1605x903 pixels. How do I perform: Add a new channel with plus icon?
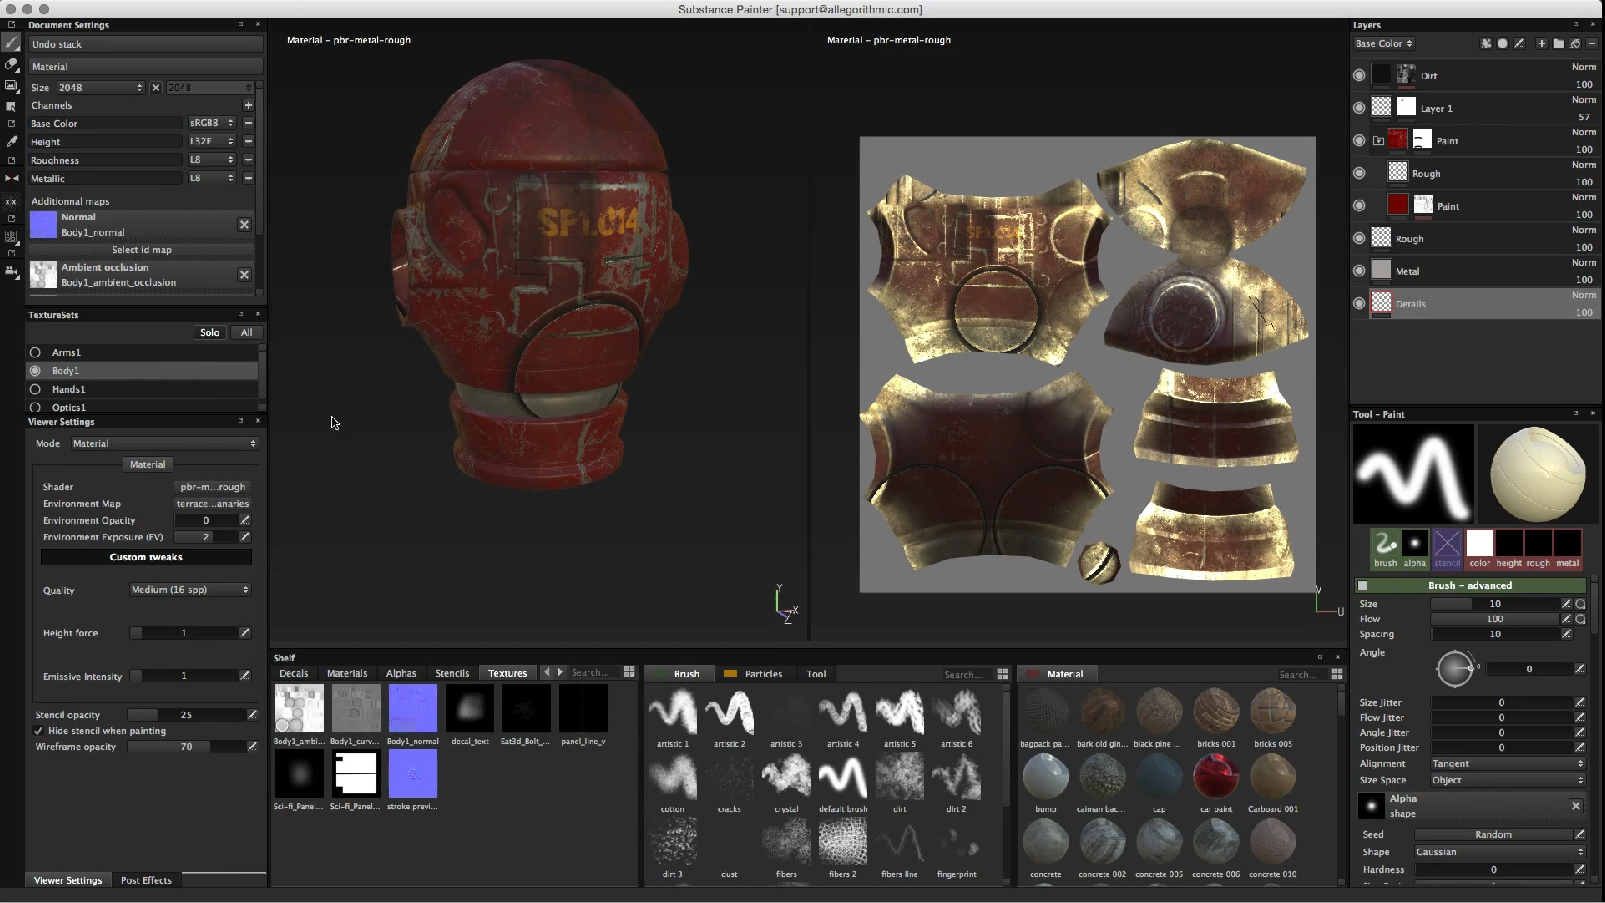click(x=248, y=105)
